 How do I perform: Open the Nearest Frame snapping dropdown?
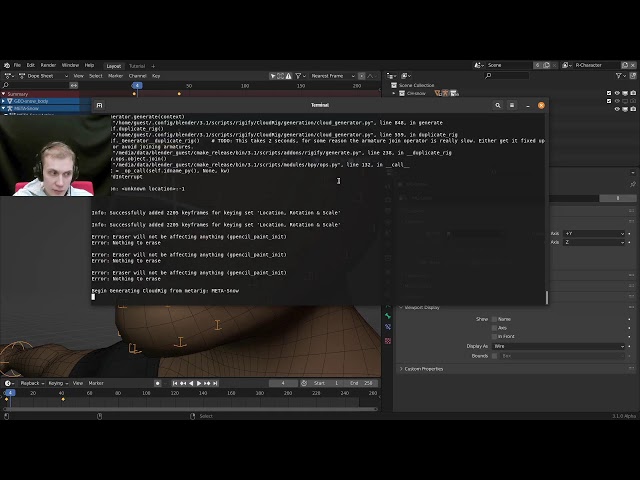tap(333, 76)
